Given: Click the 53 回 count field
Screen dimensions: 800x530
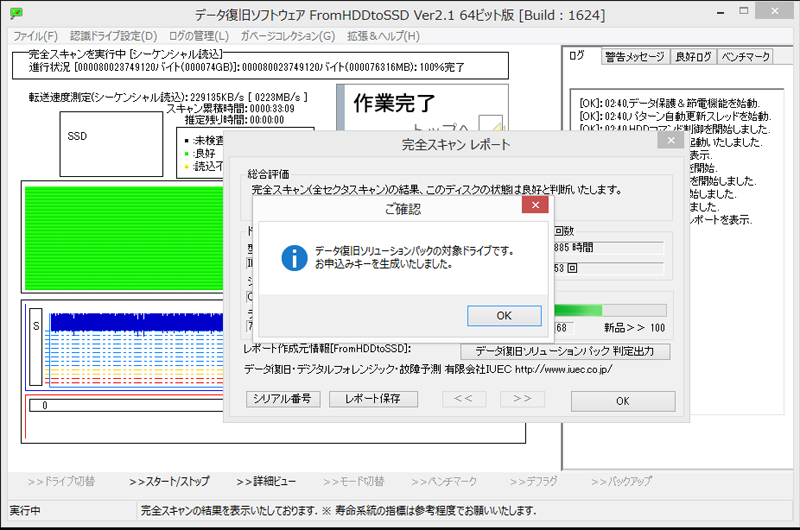Looking at the screenshot, I should (609, 268).
